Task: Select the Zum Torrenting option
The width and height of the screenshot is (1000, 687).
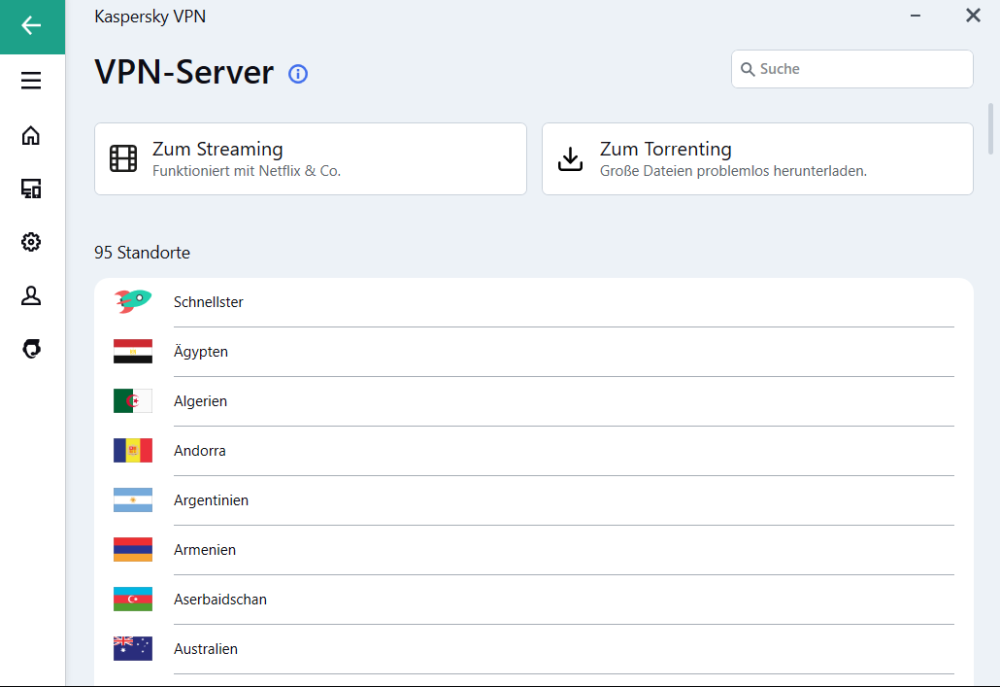Action: pos(757,159)
